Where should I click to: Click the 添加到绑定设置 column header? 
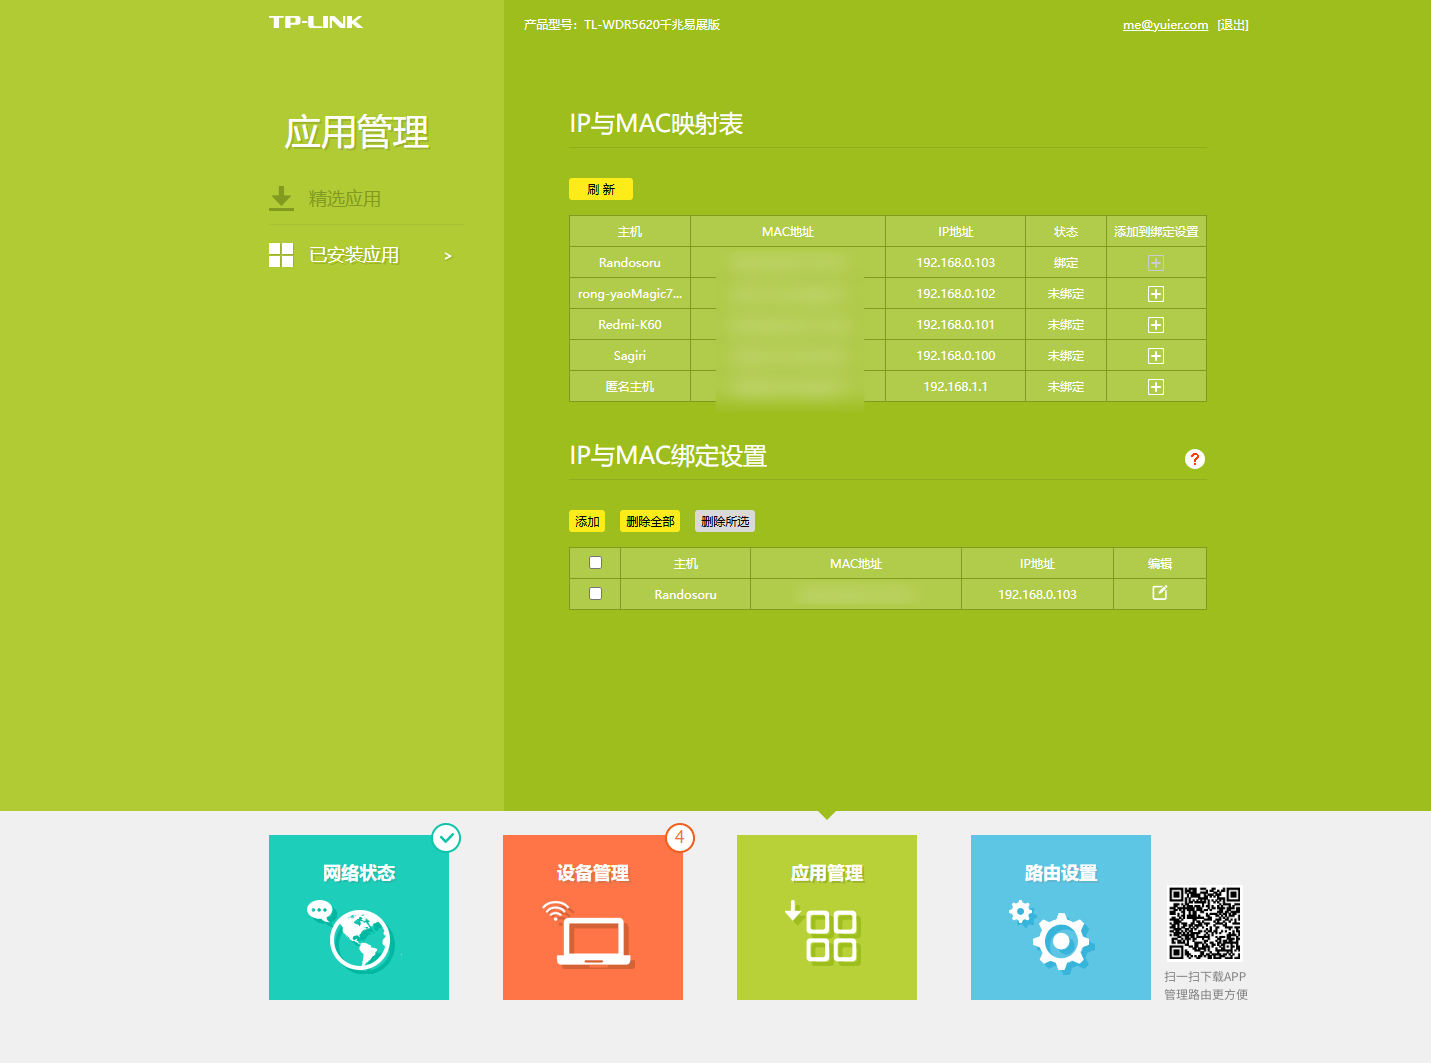click(x=1156, y=232)
